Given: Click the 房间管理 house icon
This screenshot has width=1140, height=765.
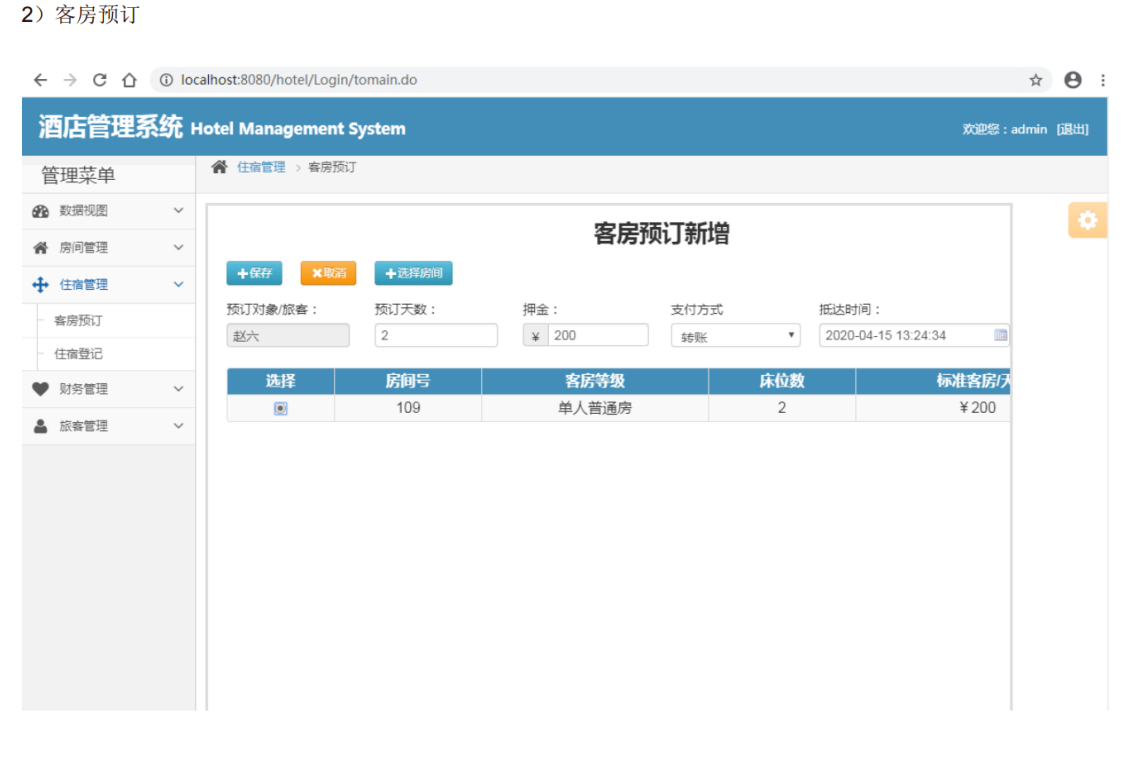Looking at the screenshot, I should (x=41, y=248).
